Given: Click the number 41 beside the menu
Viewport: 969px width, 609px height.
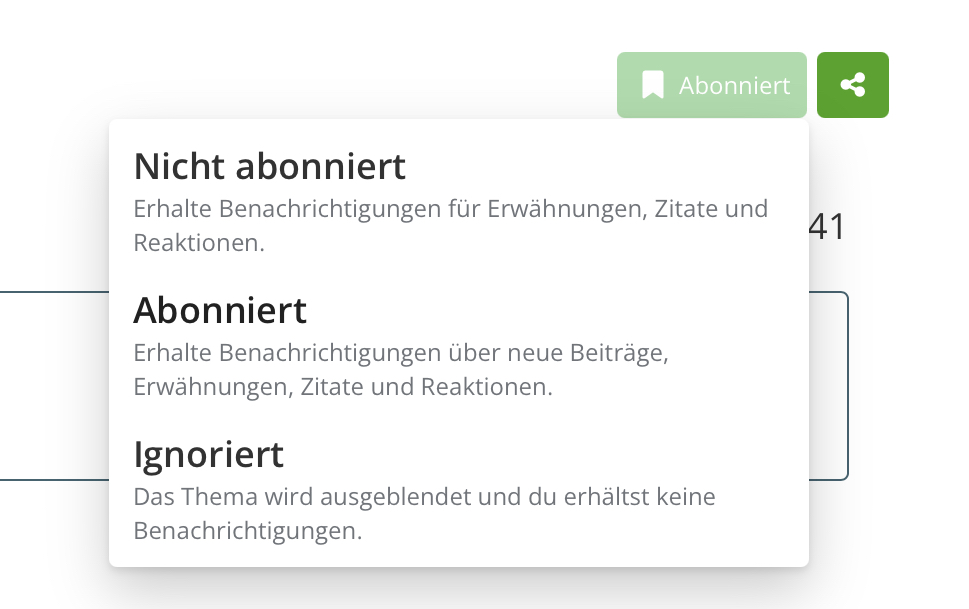Looking at the screenshot, I should tap(827, 227).
